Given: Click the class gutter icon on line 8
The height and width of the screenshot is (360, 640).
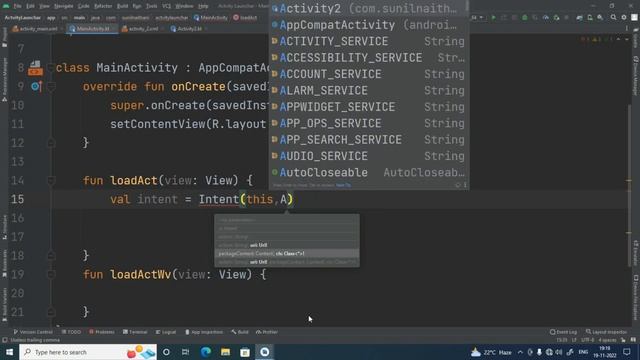Looking at the screenshot, I should point(35,68).
